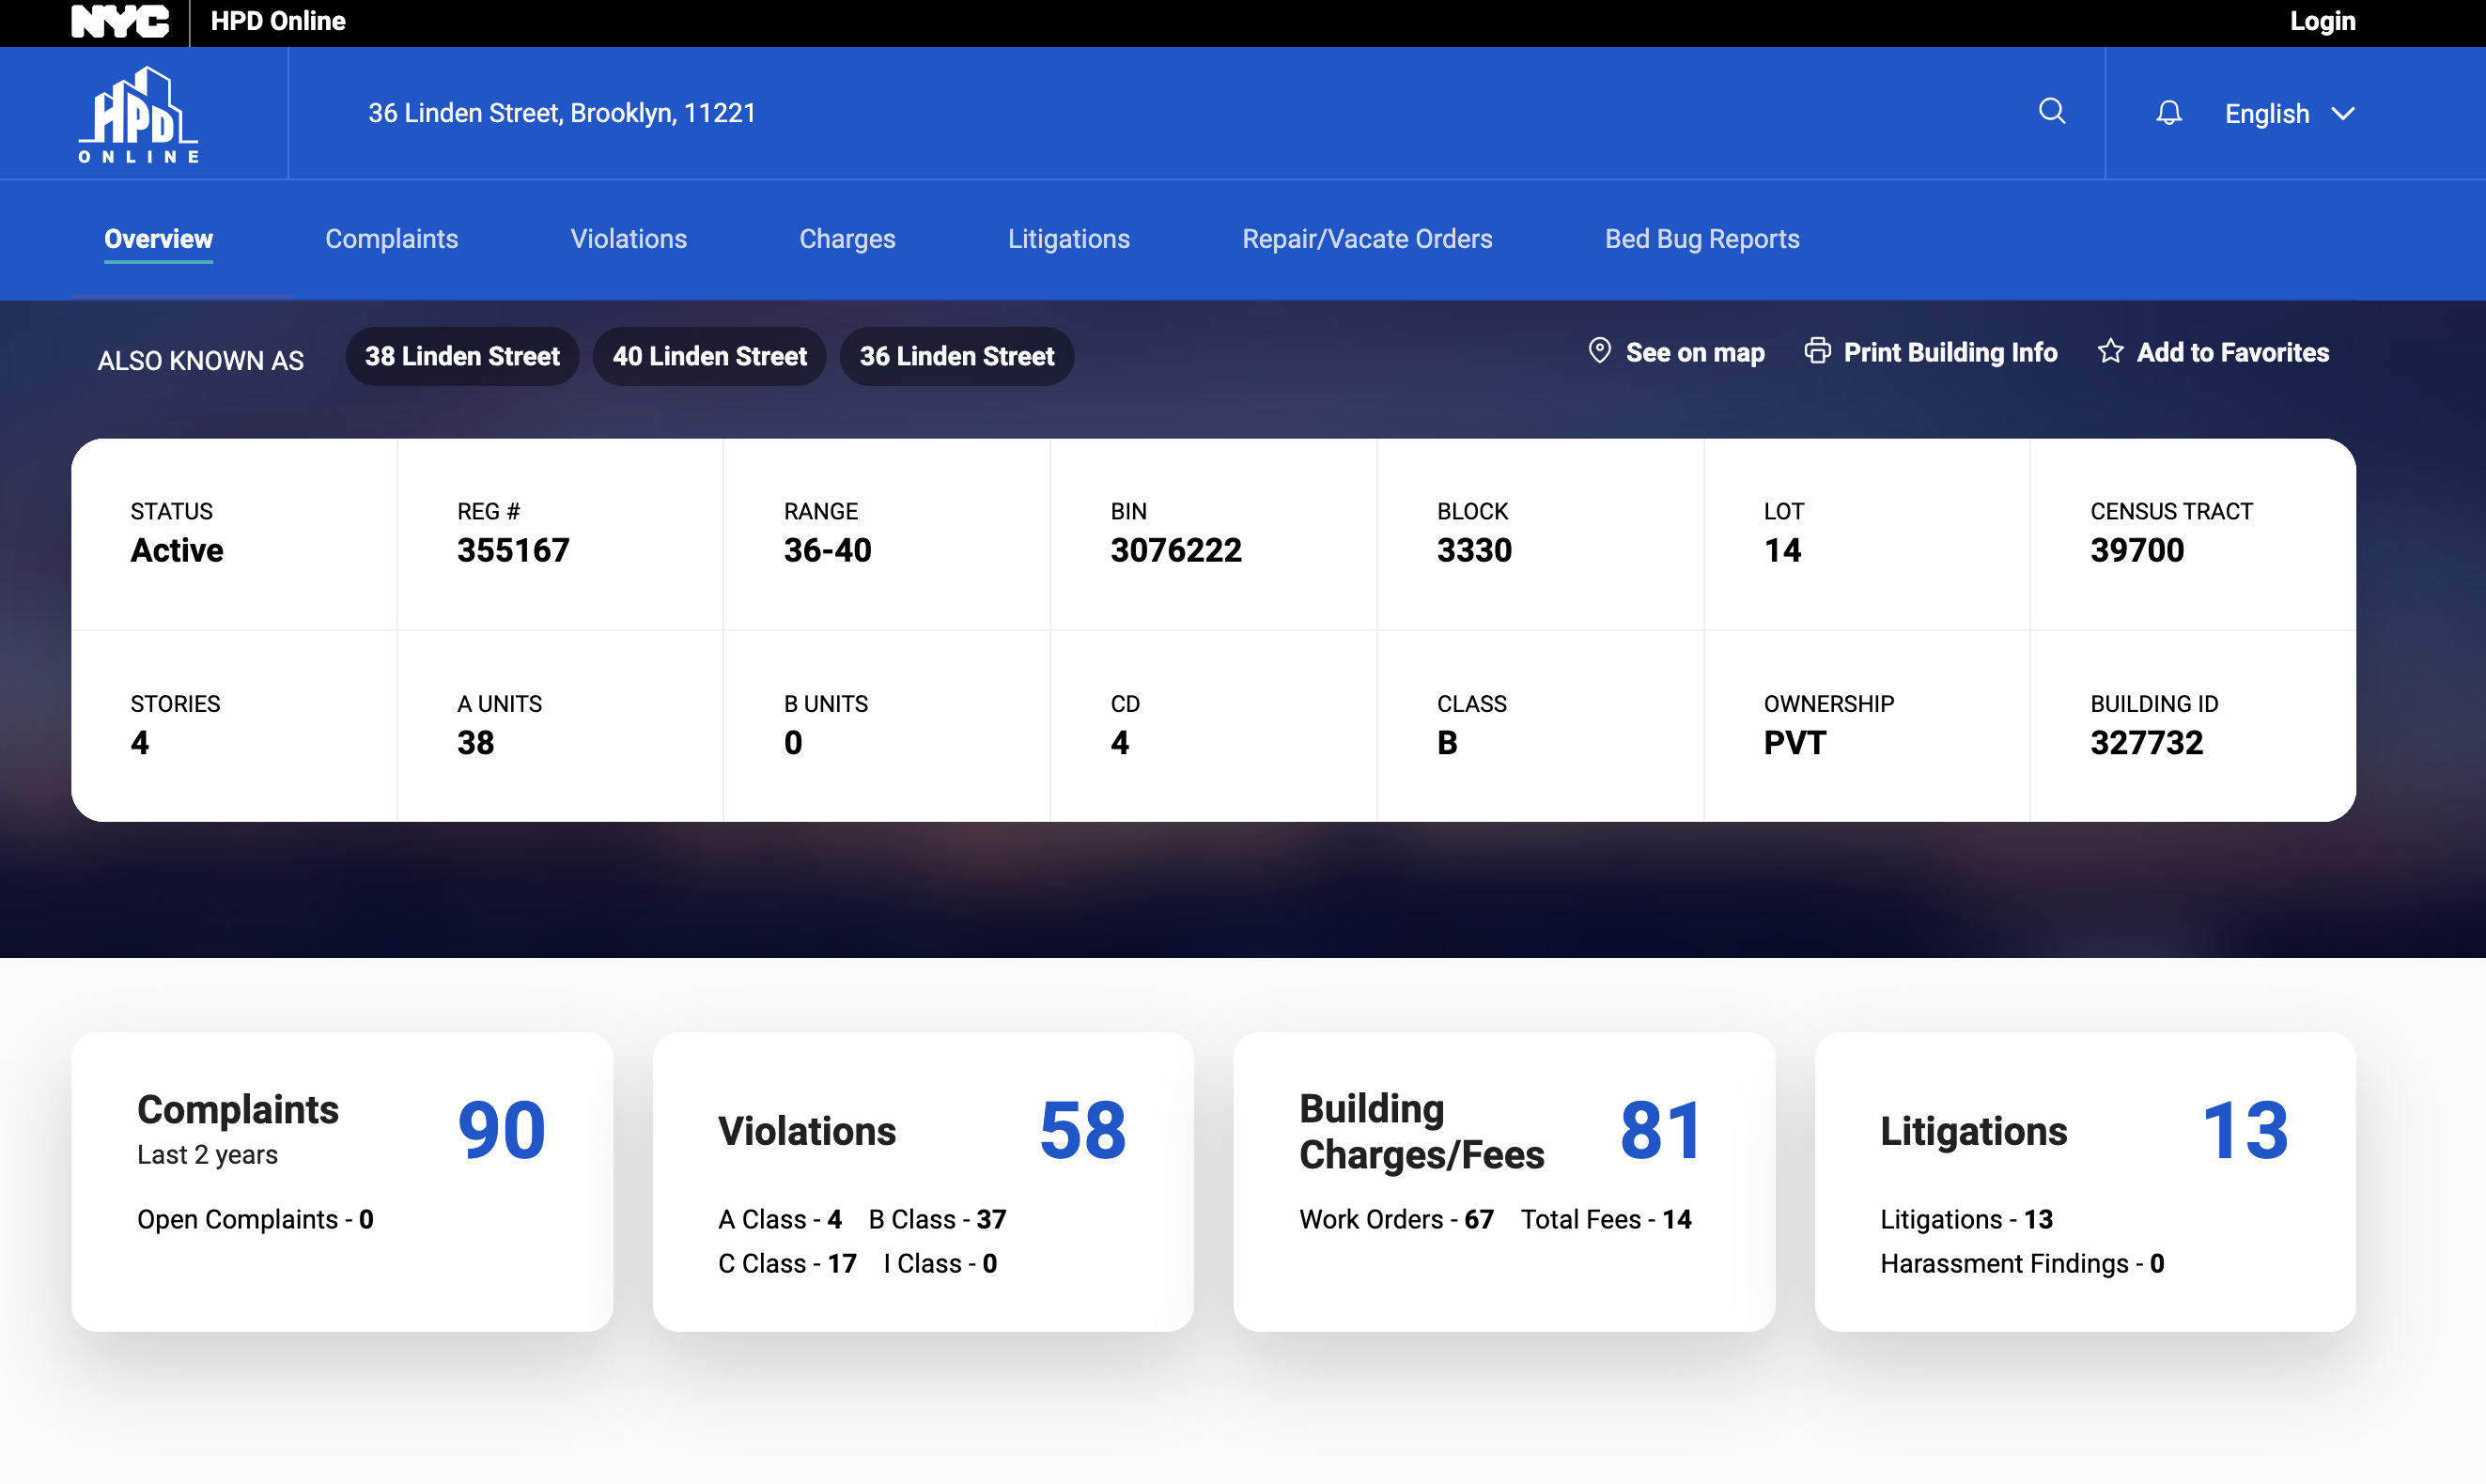The image size is (2486, 1484).
Task: Click the CD value 4
Action: coord(1119,742)
